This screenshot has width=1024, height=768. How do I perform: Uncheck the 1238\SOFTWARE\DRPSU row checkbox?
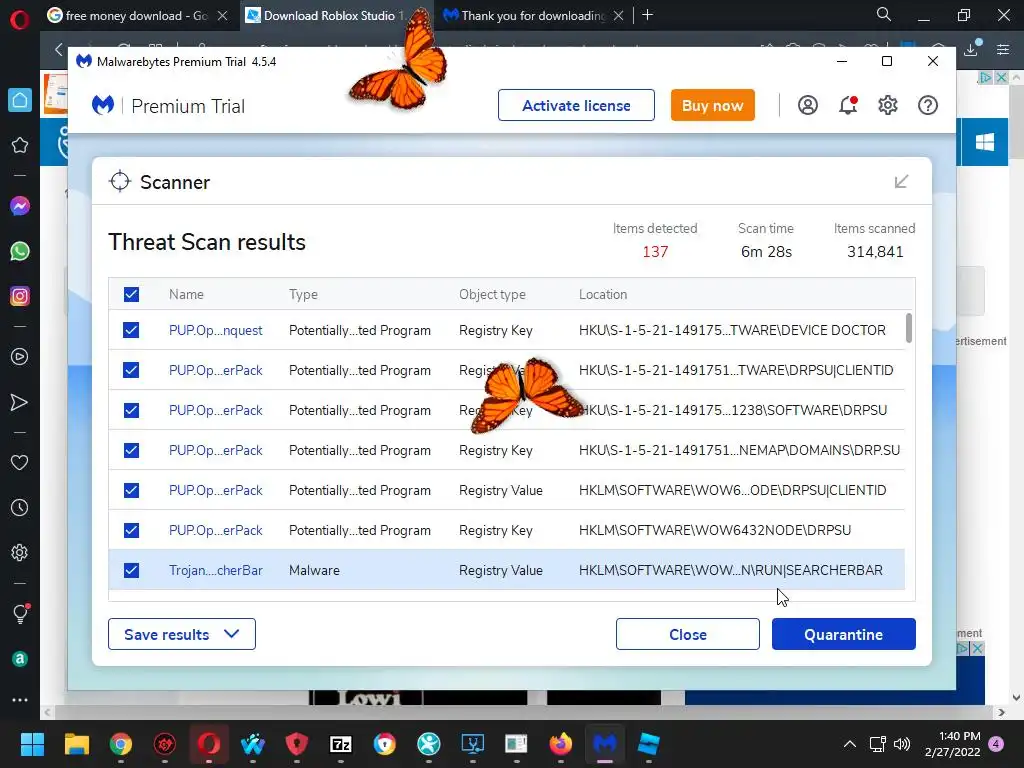click(x=131, y=410)
